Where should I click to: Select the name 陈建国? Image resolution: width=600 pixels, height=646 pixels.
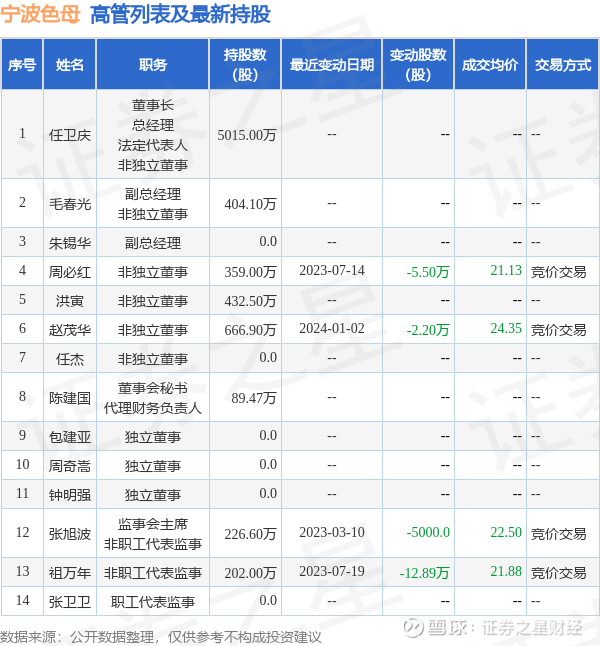pyautogui.click(x=70, y=398)
